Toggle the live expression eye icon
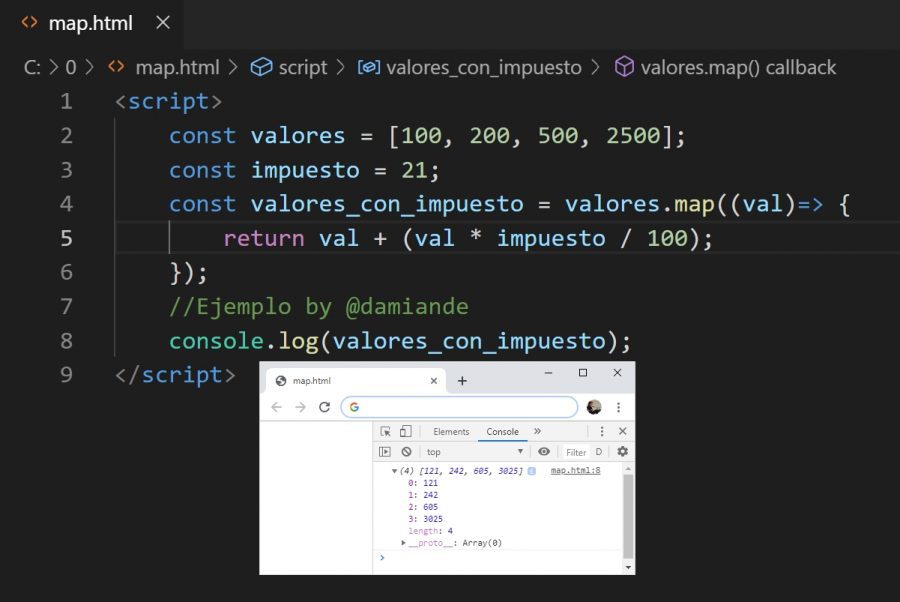 [x=544, y=451]
